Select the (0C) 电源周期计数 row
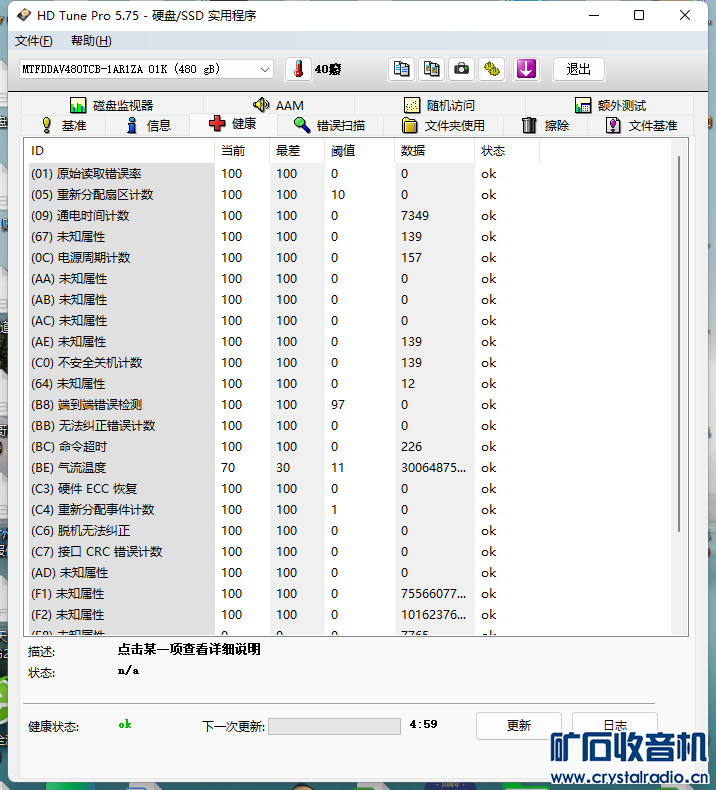Image resolution: width=716 pixels, height=790 pixels. 349,258
